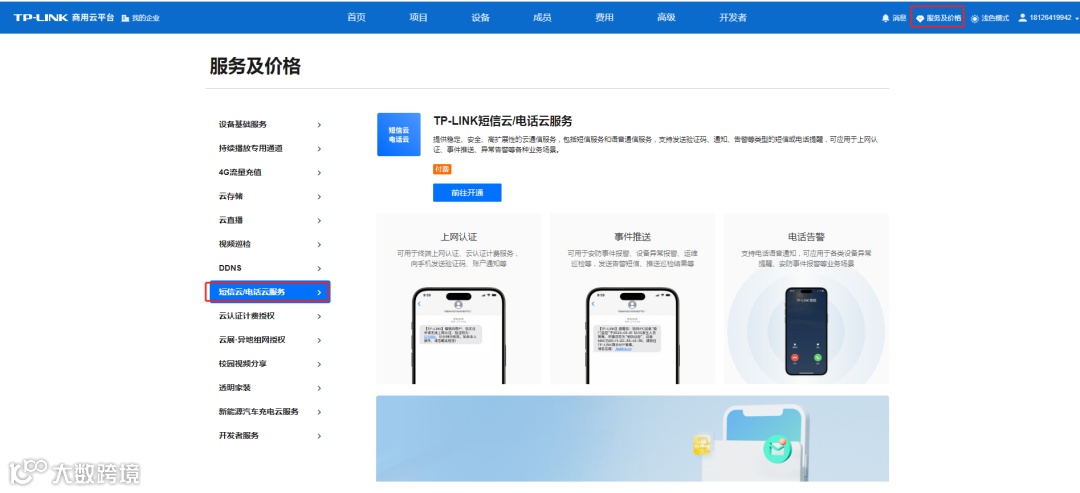Click the TP-LINK 商用云平台 logo
The image size is (1080, 493).
click(63, 18)
